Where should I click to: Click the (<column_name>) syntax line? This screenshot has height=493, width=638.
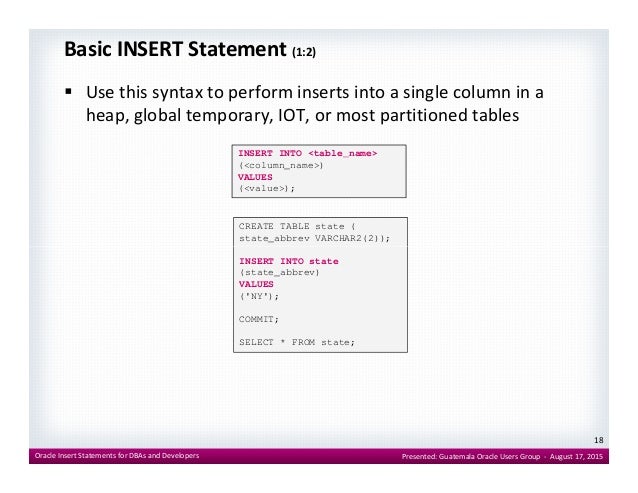click(x=281, y=166)
